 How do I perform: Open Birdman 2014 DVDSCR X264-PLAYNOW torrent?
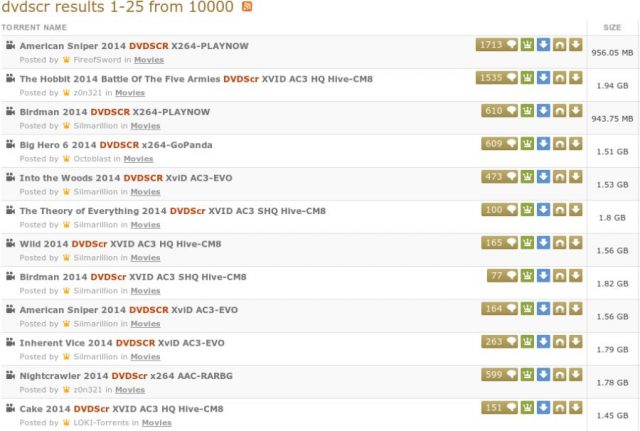[x=115, y=112]
